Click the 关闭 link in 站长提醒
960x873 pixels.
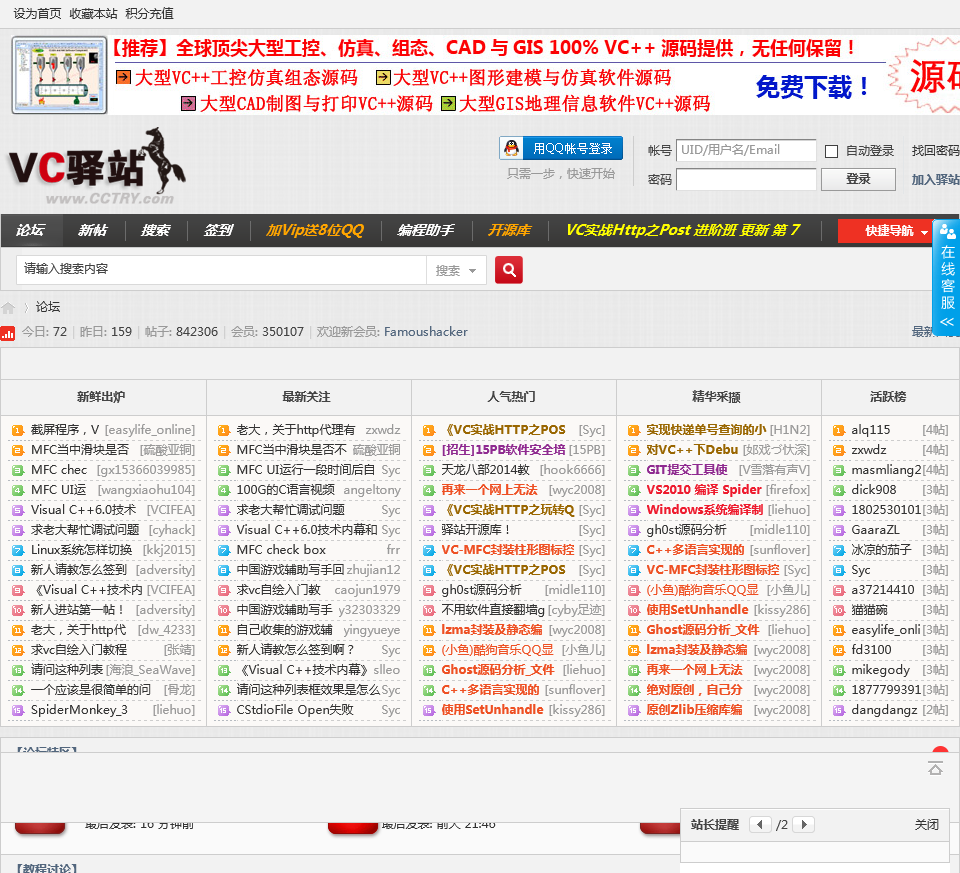(x=926, y=825)
